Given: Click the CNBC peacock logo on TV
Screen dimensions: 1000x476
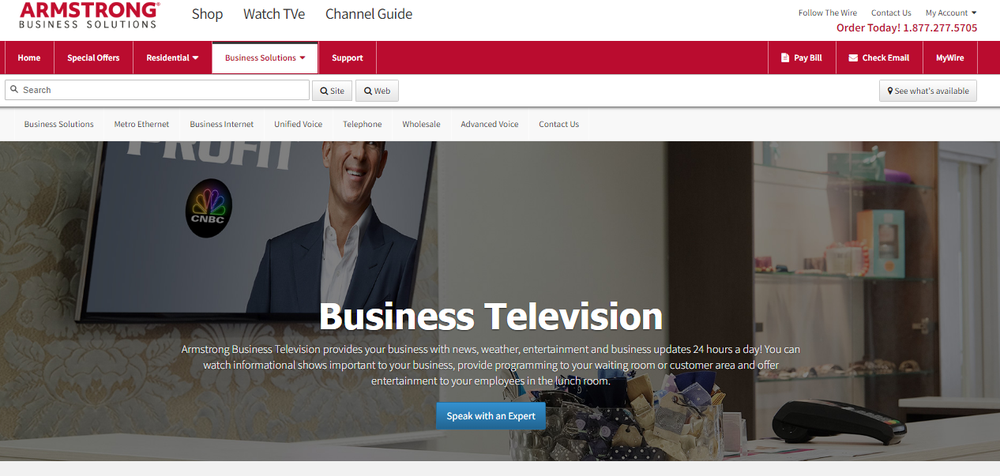Looking at the screenshot, I should point(209,208).
